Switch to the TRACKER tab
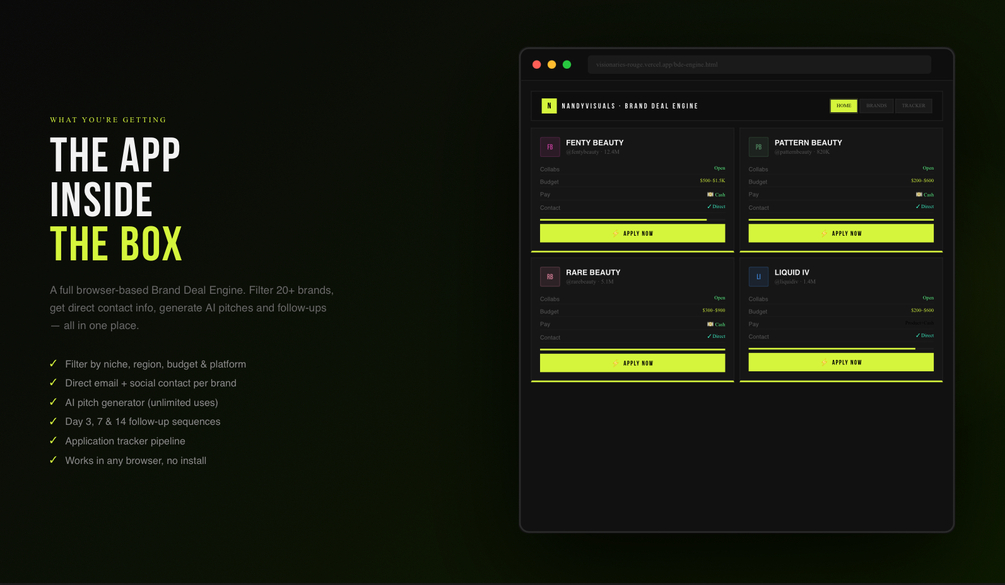Viewport: 1005px width, 585px height. pos(913,106)
